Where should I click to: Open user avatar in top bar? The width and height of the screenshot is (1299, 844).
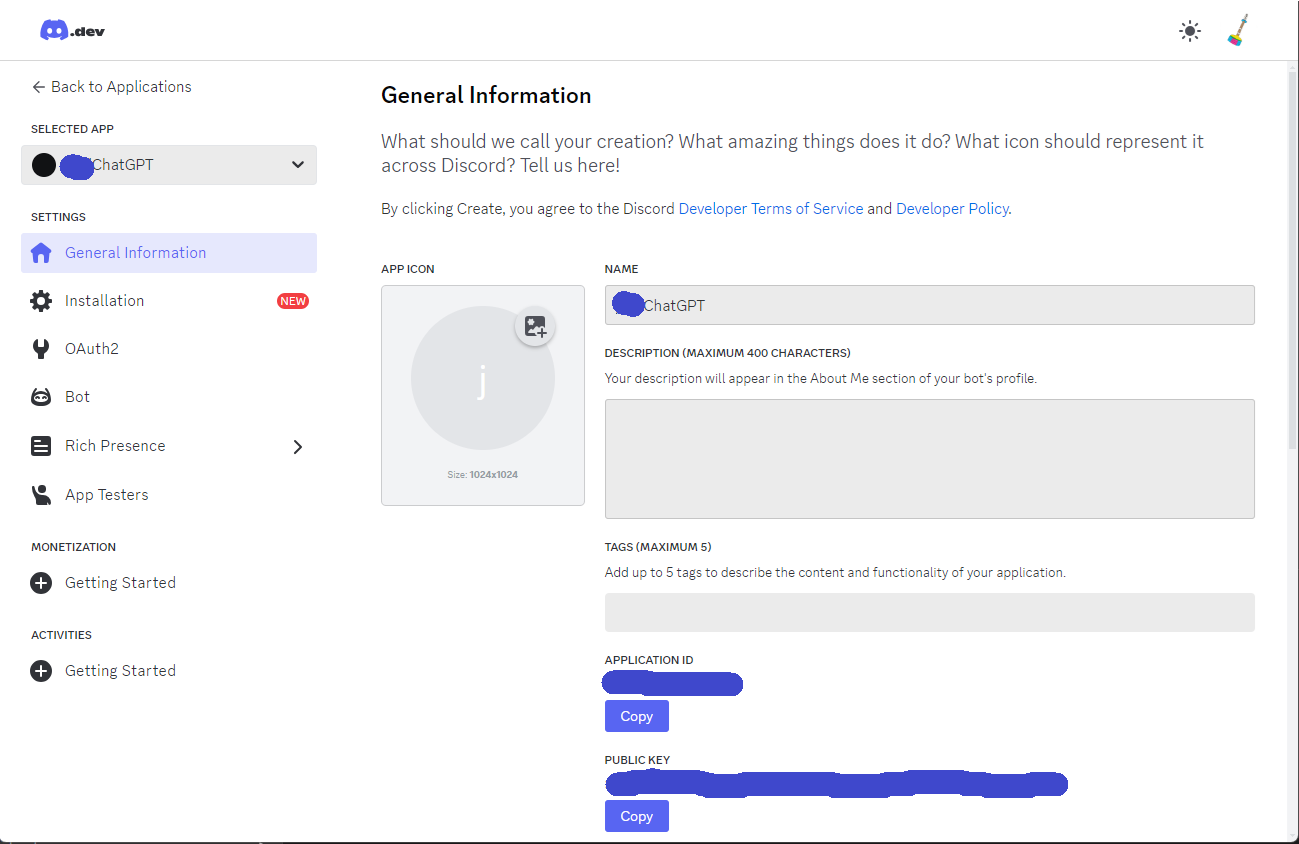pyautogui.click(x=1238, y=31)
